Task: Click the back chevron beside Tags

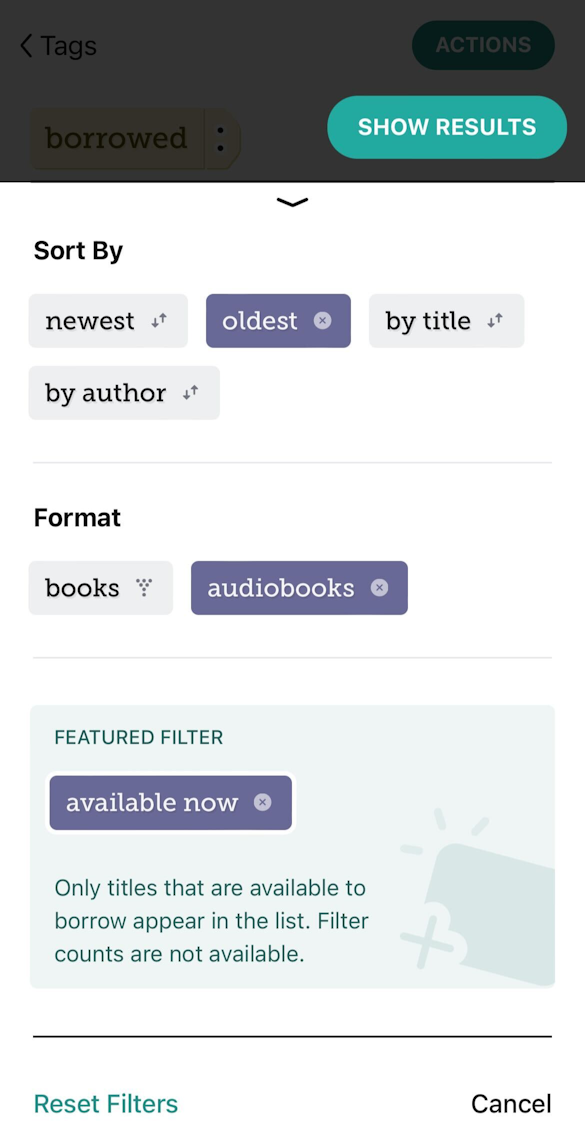Action: click(24, 45)
